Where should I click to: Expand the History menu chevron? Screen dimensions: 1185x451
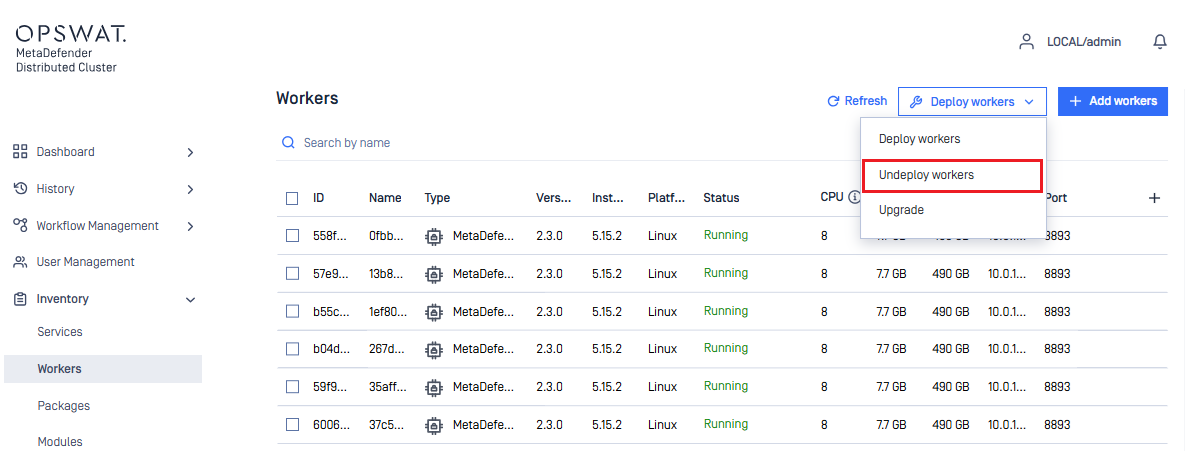(x=190, y=189)
